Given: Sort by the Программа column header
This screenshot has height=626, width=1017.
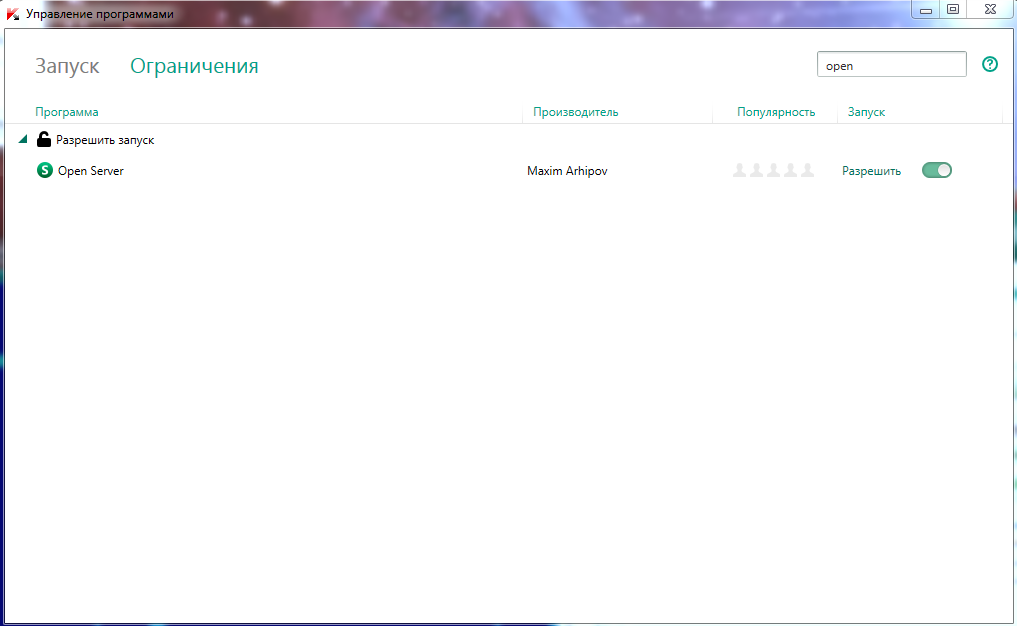Looking at the screenshot, I should tap(67, 112).
